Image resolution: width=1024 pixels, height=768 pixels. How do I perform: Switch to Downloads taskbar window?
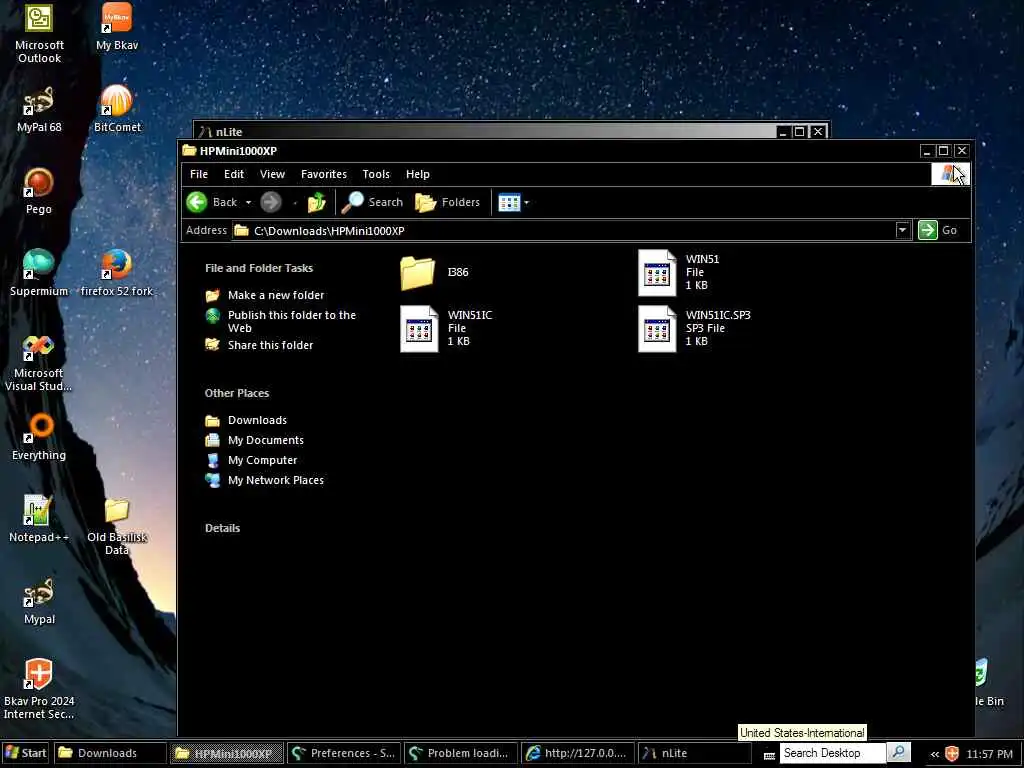click(110, 753)
